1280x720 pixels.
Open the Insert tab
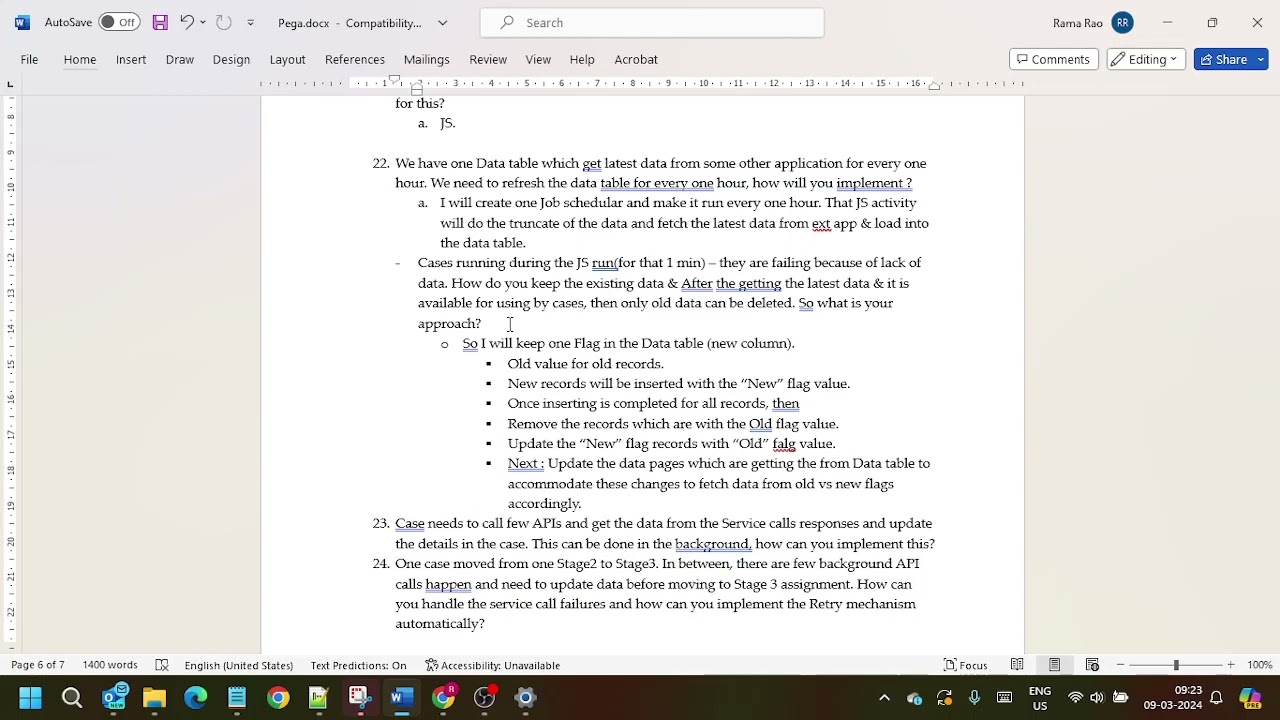click(131, 59)
